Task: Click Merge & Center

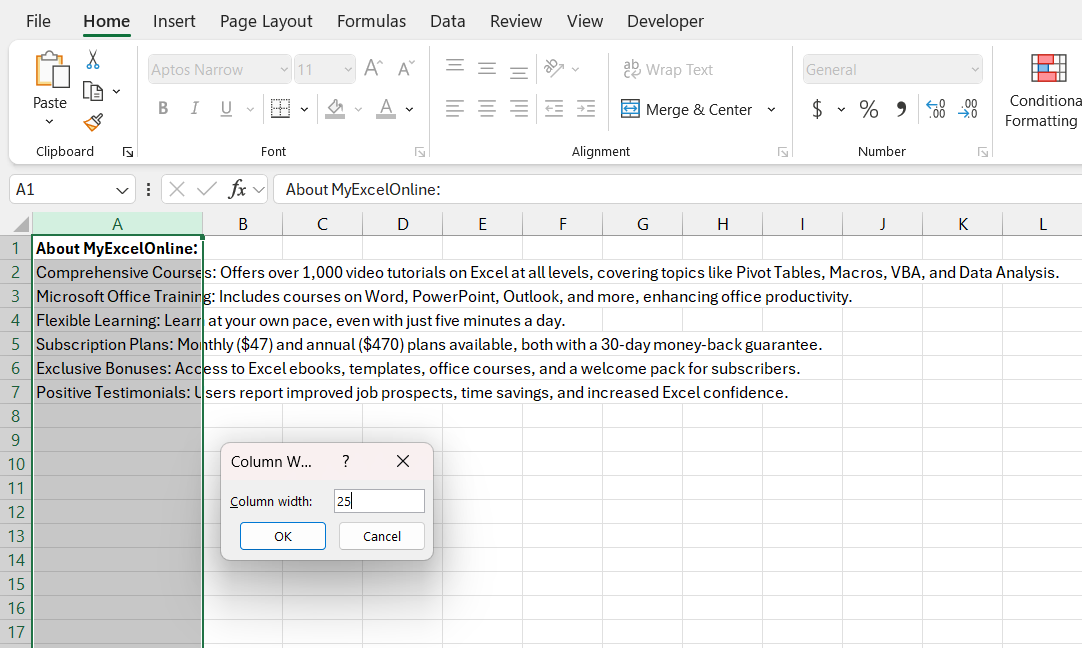Action: coord(686,109)
